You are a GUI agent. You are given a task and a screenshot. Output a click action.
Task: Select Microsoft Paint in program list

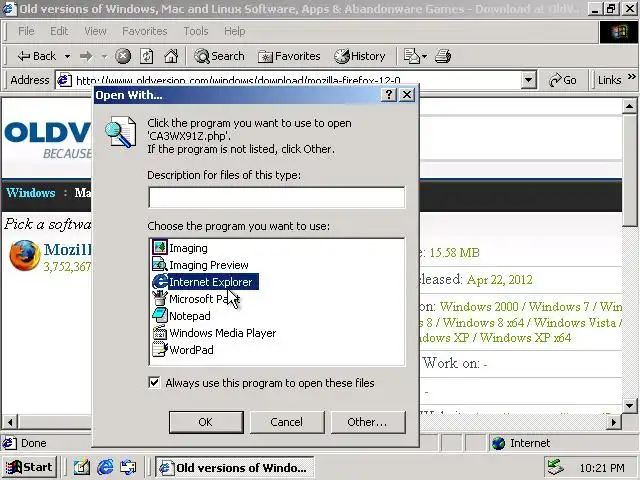pos(196,299)
